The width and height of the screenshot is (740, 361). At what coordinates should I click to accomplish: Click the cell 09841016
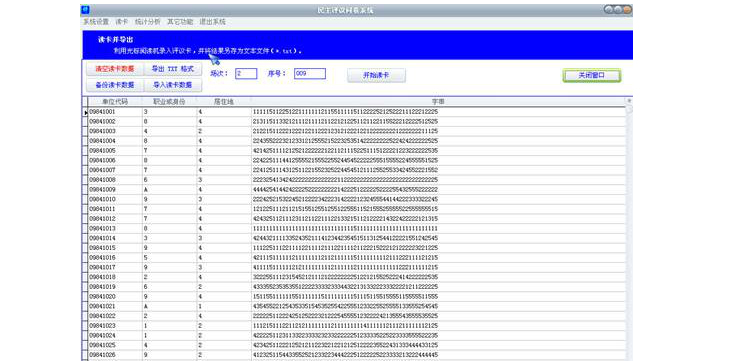pos(115,258)
